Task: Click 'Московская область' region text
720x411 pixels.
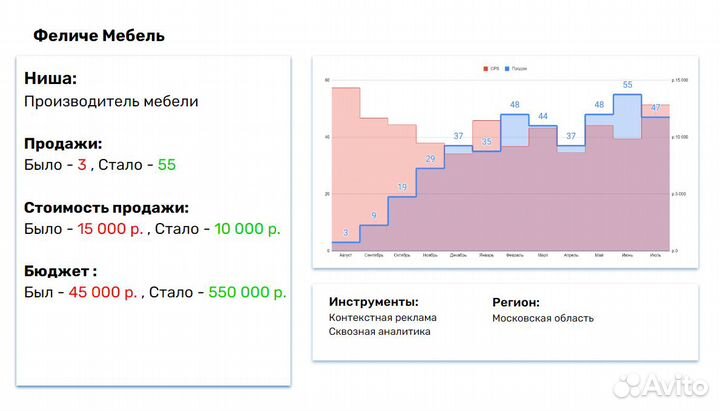Action: coord(542,318)
